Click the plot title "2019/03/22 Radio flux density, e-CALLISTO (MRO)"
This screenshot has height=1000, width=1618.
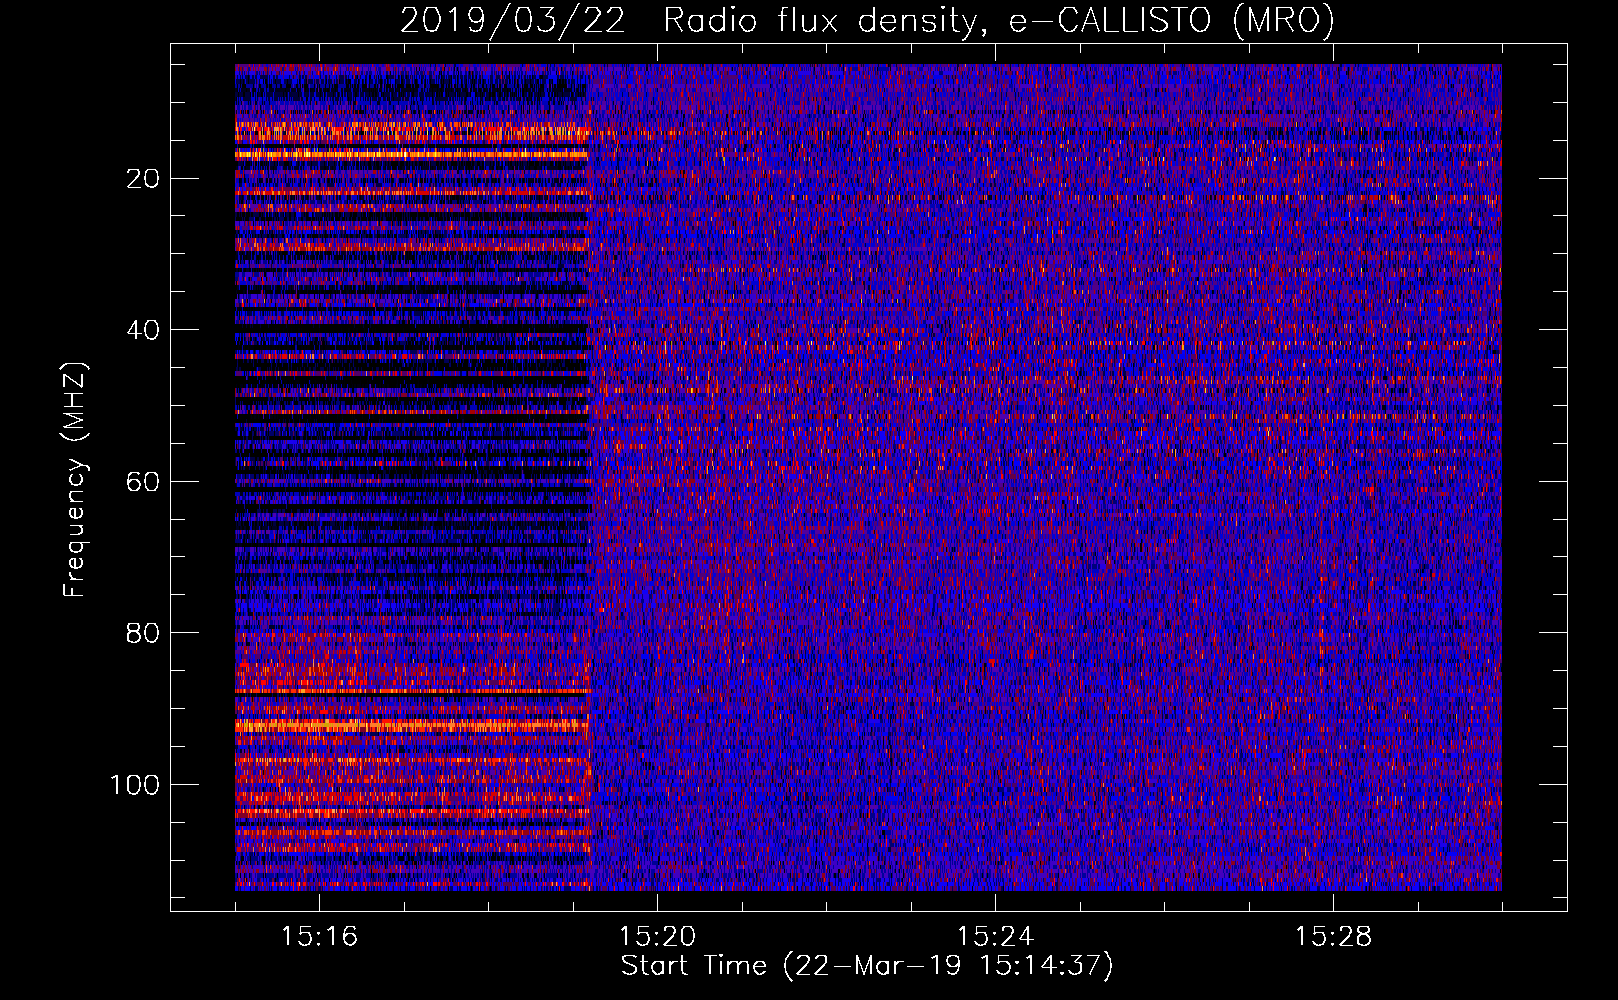(867, 21)
